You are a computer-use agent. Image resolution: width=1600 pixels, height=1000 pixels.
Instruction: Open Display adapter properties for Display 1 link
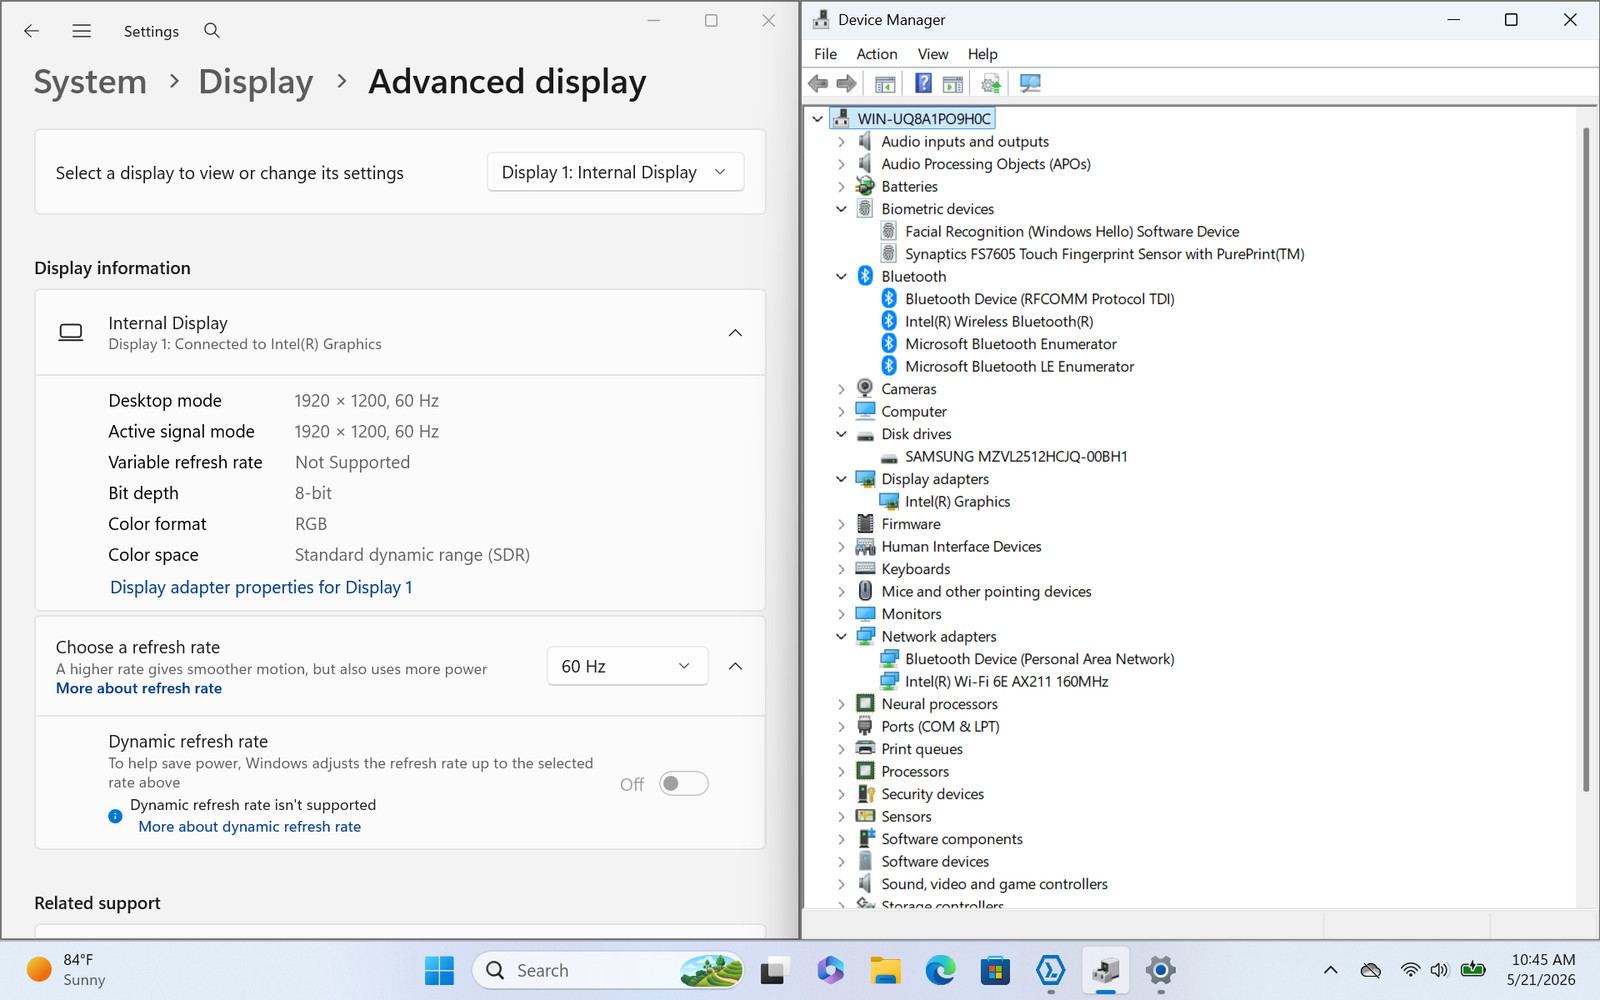click(261, 587)
